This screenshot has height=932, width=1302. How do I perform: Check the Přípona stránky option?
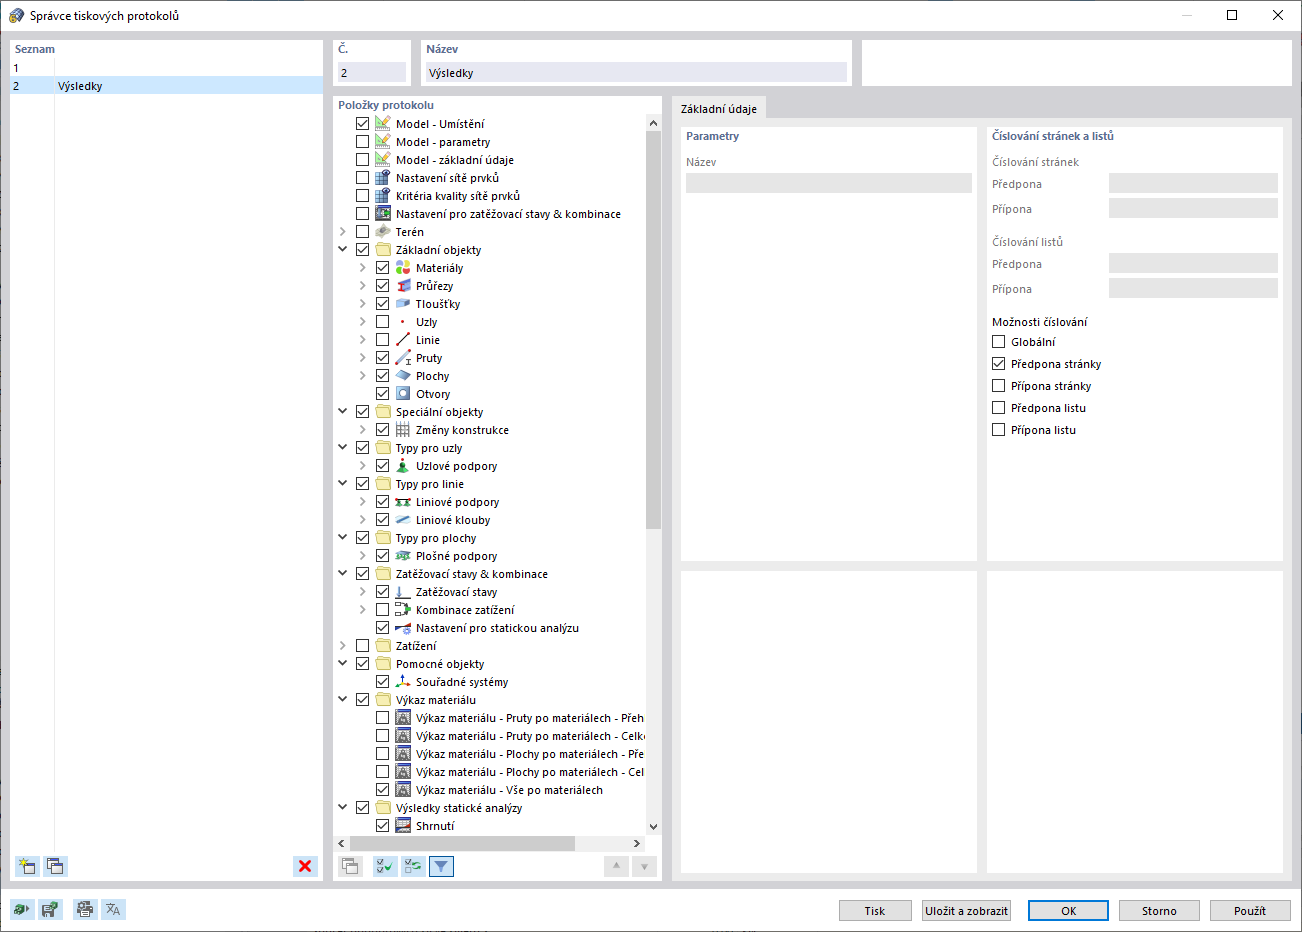998,386
